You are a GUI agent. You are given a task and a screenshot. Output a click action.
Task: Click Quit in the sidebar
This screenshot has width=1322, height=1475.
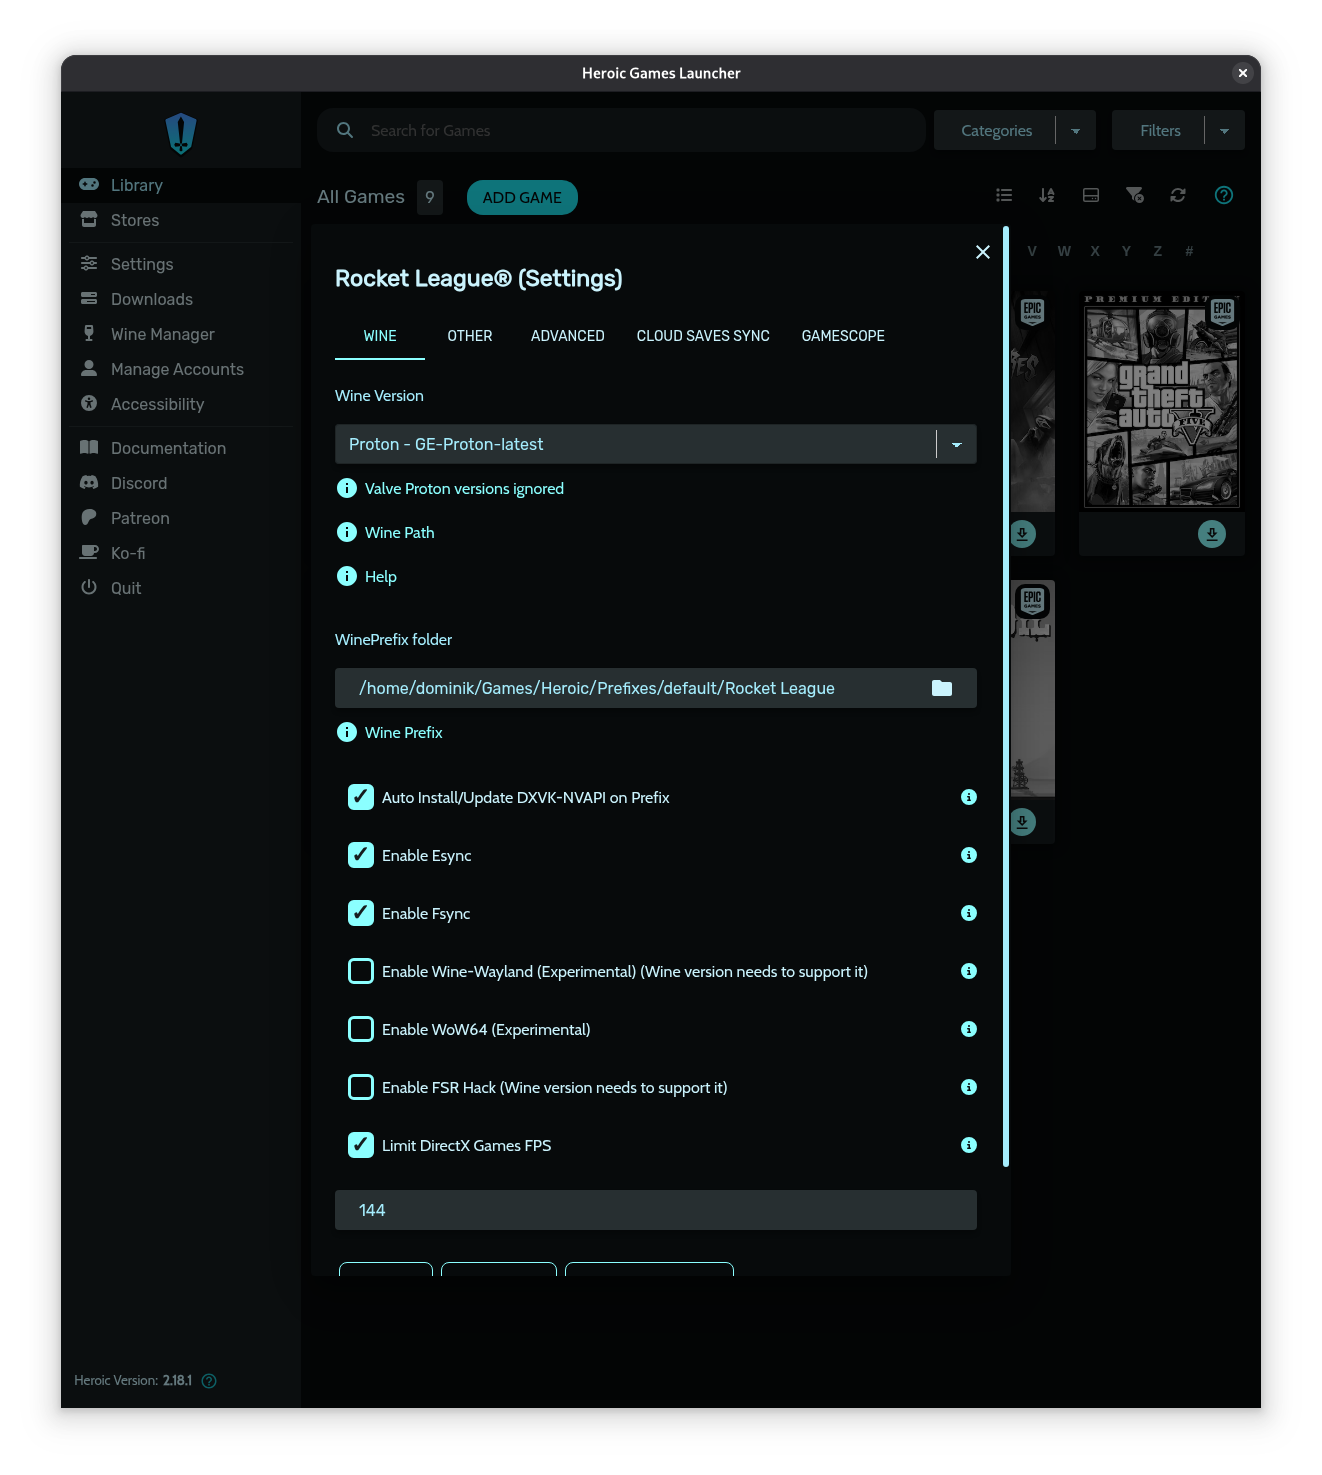pos(181,588)
